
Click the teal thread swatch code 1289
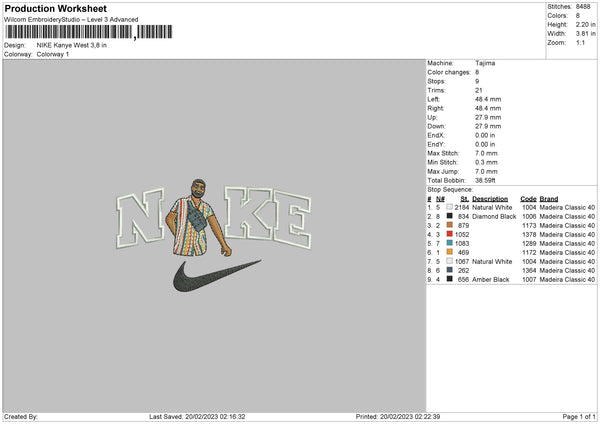[449, 243]
